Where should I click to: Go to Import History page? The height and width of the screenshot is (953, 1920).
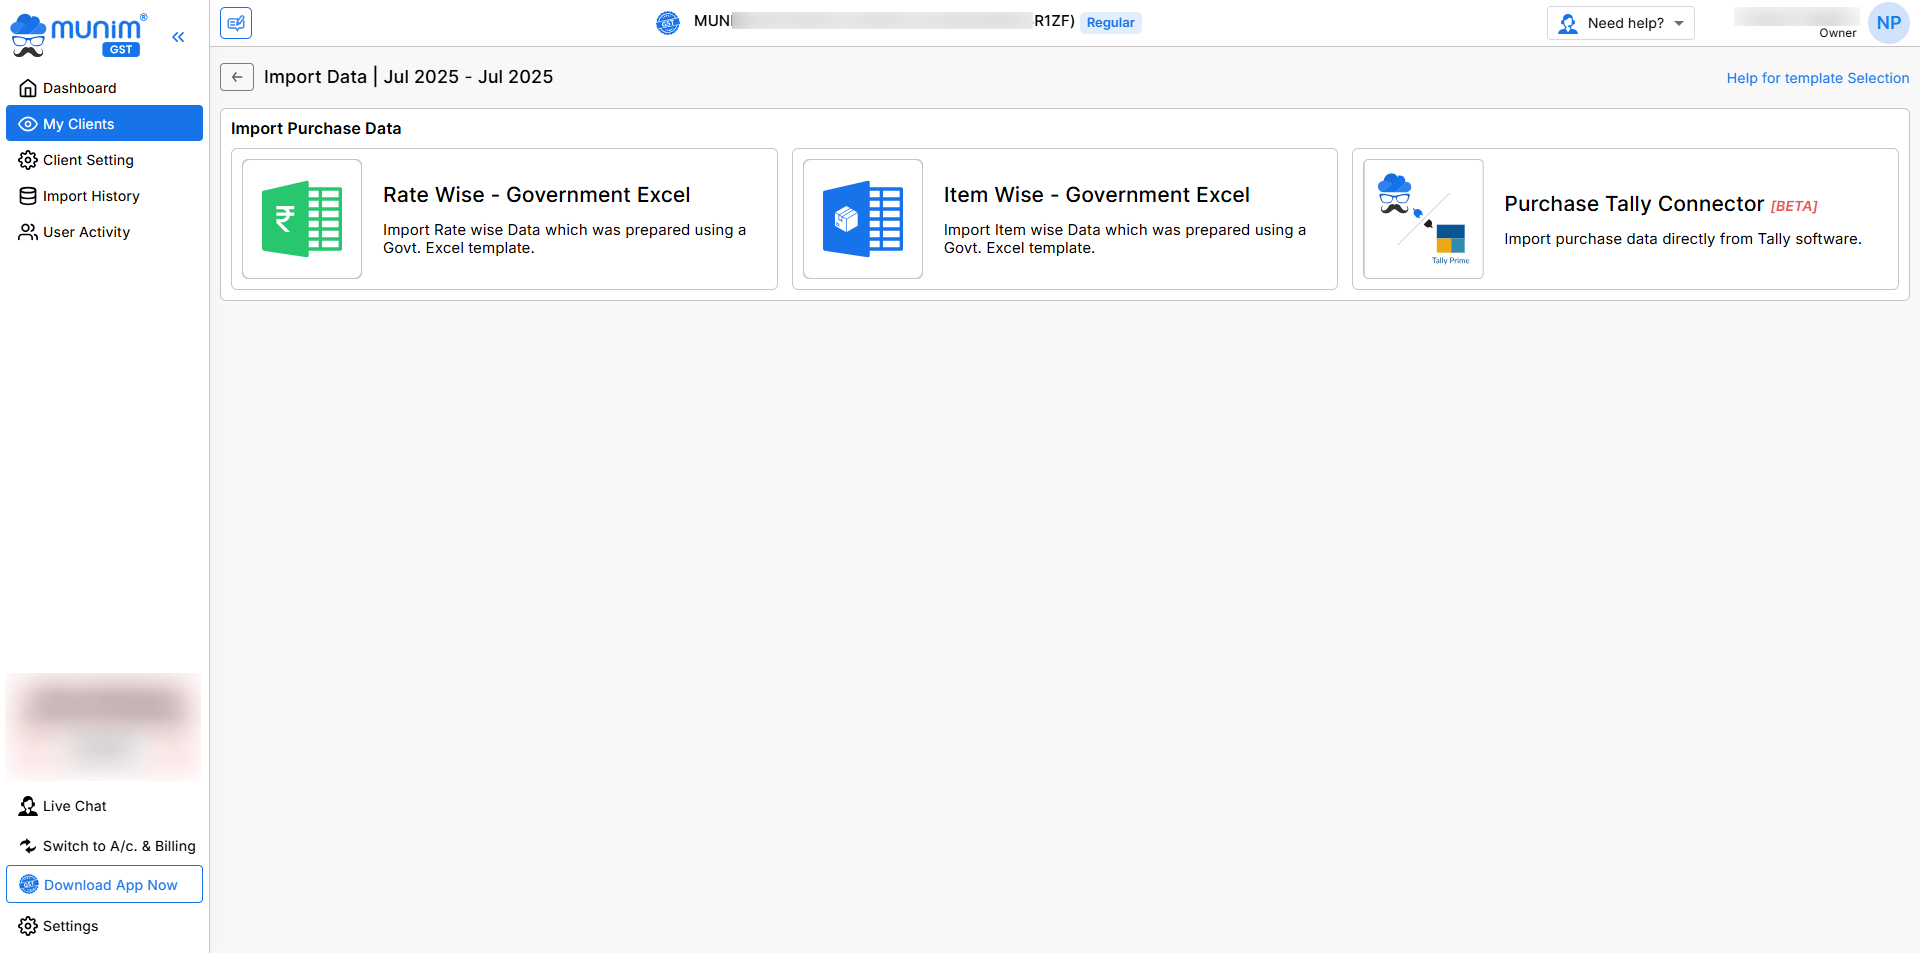91,196
